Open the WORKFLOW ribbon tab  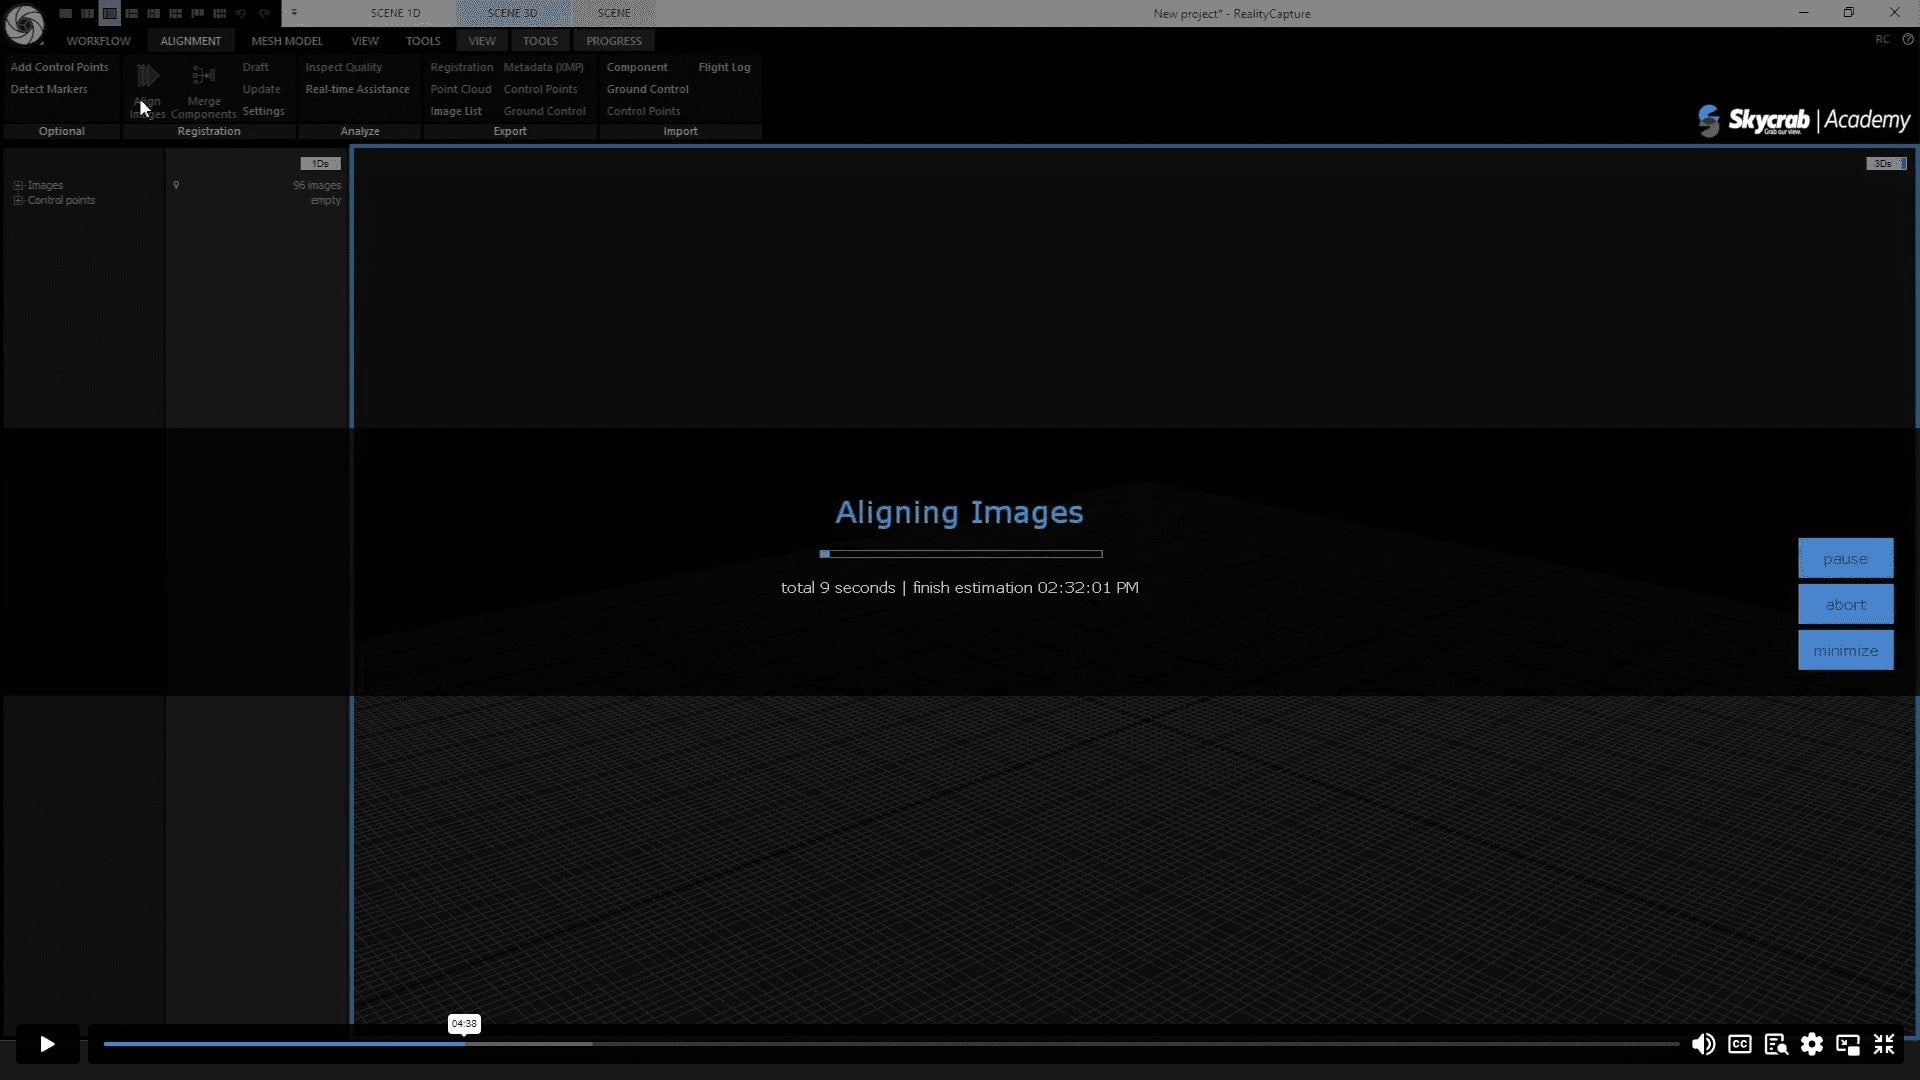(98, 41)
